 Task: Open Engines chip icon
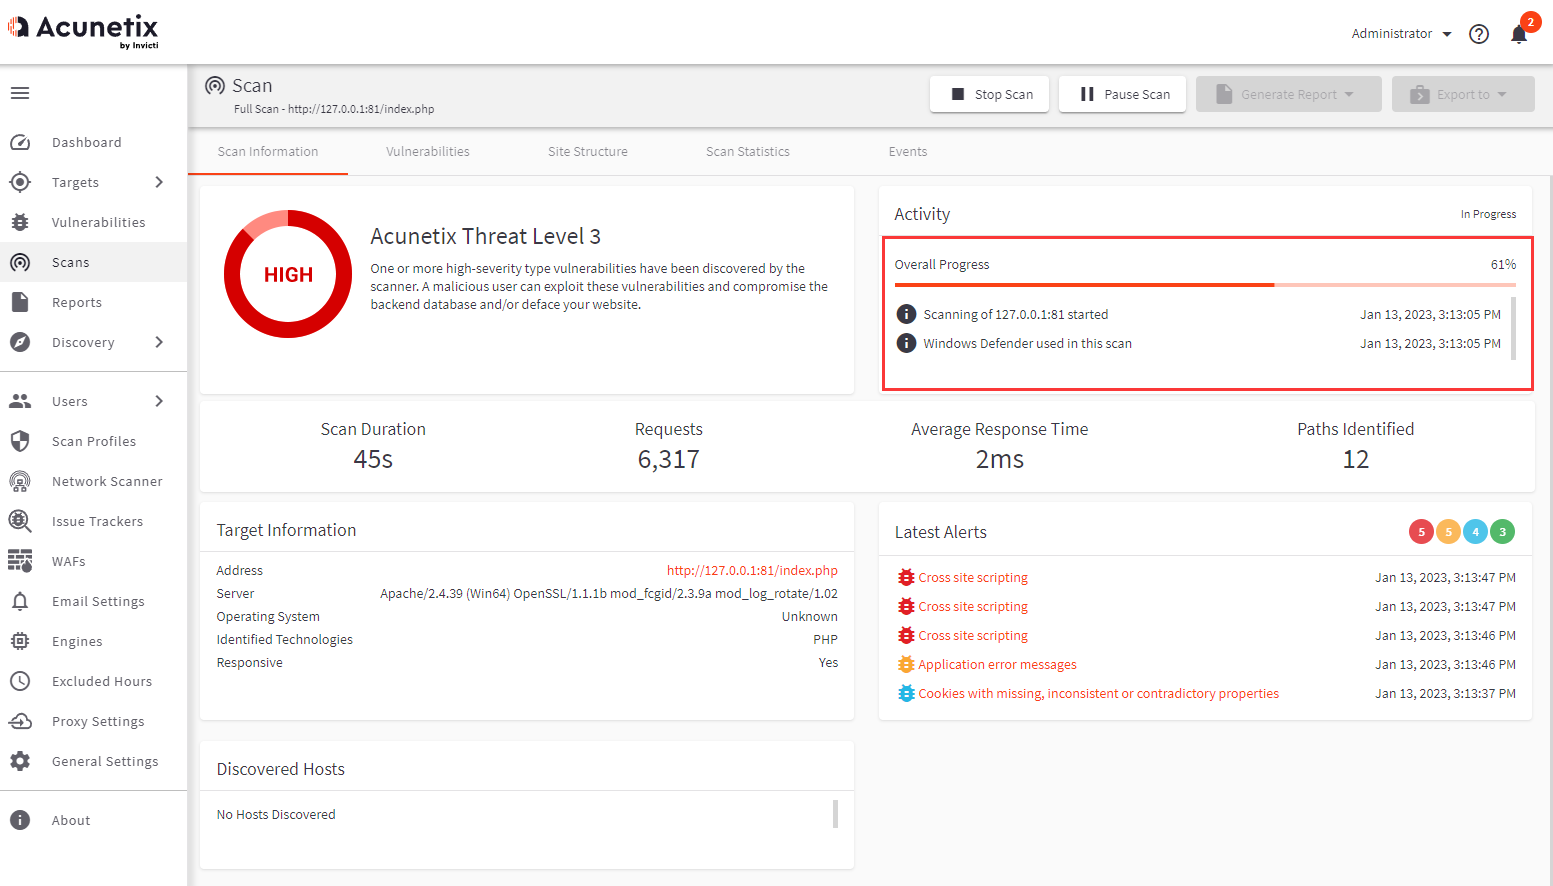tap(20, 641)
